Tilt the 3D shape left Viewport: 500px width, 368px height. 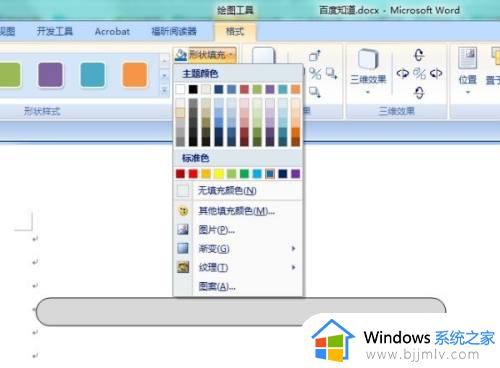point(403,73)
